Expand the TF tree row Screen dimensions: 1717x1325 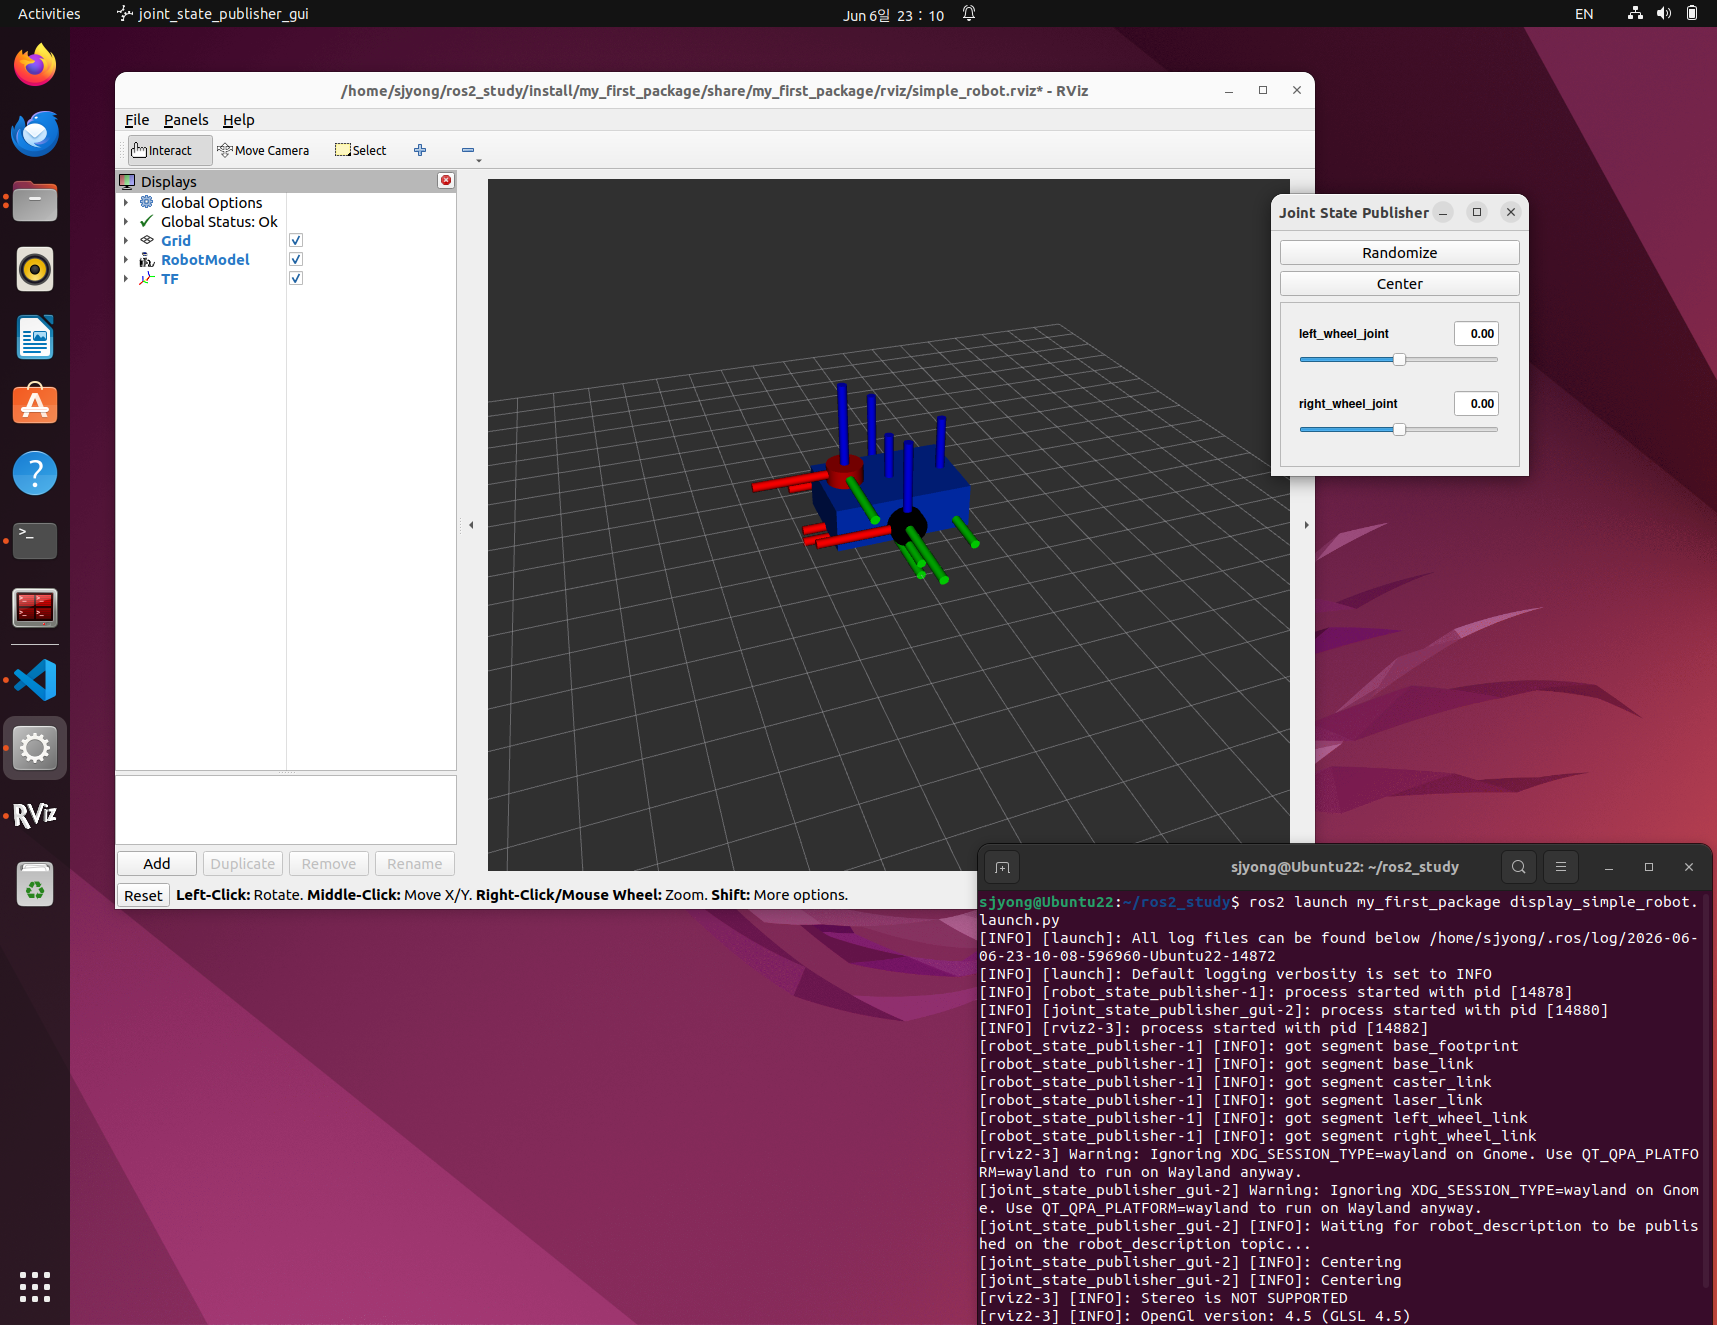tap(126, 279)
